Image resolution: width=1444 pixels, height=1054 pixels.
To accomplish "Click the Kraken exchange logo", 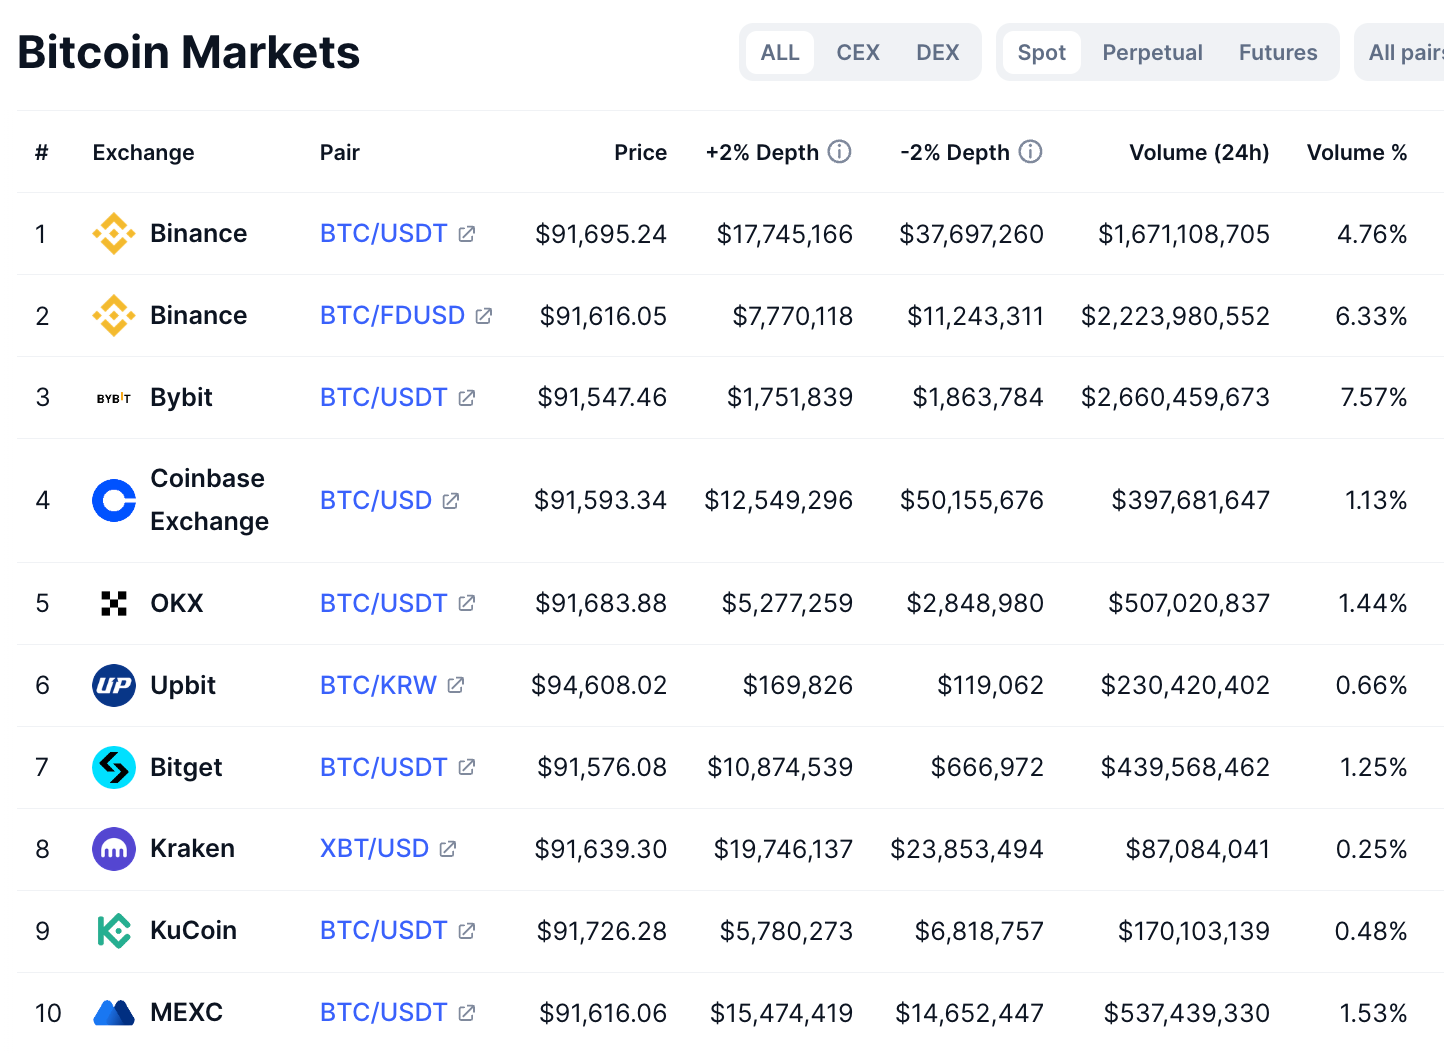I will [x=113, y=848].
